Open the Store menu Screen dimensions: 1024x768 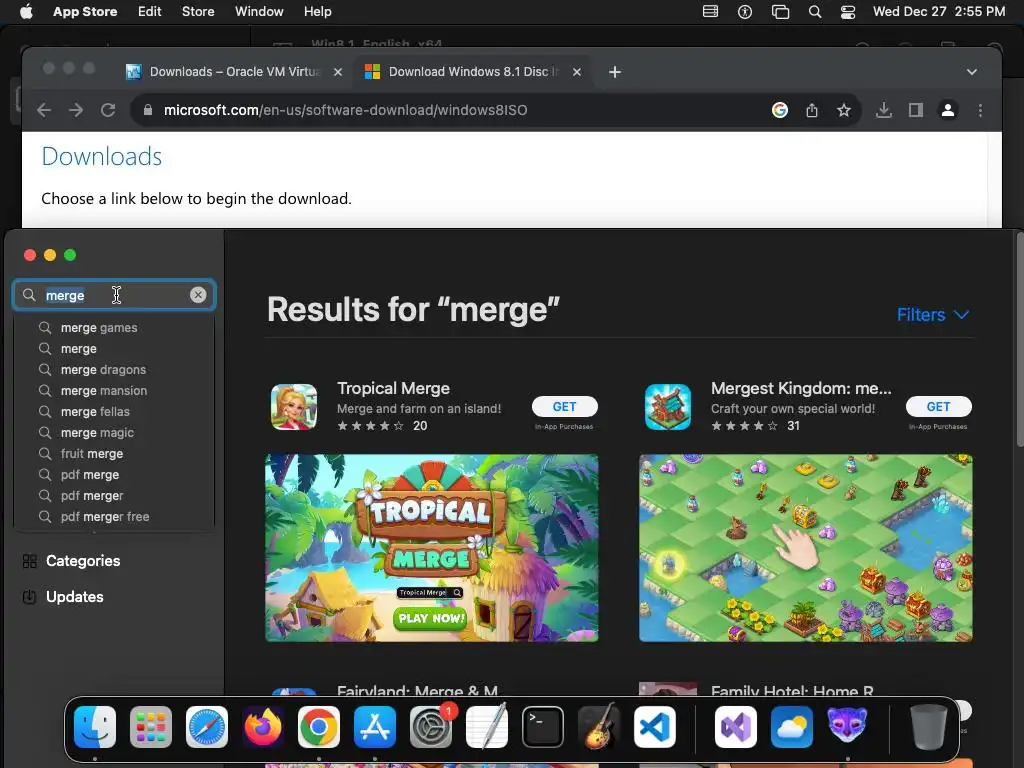198,11
